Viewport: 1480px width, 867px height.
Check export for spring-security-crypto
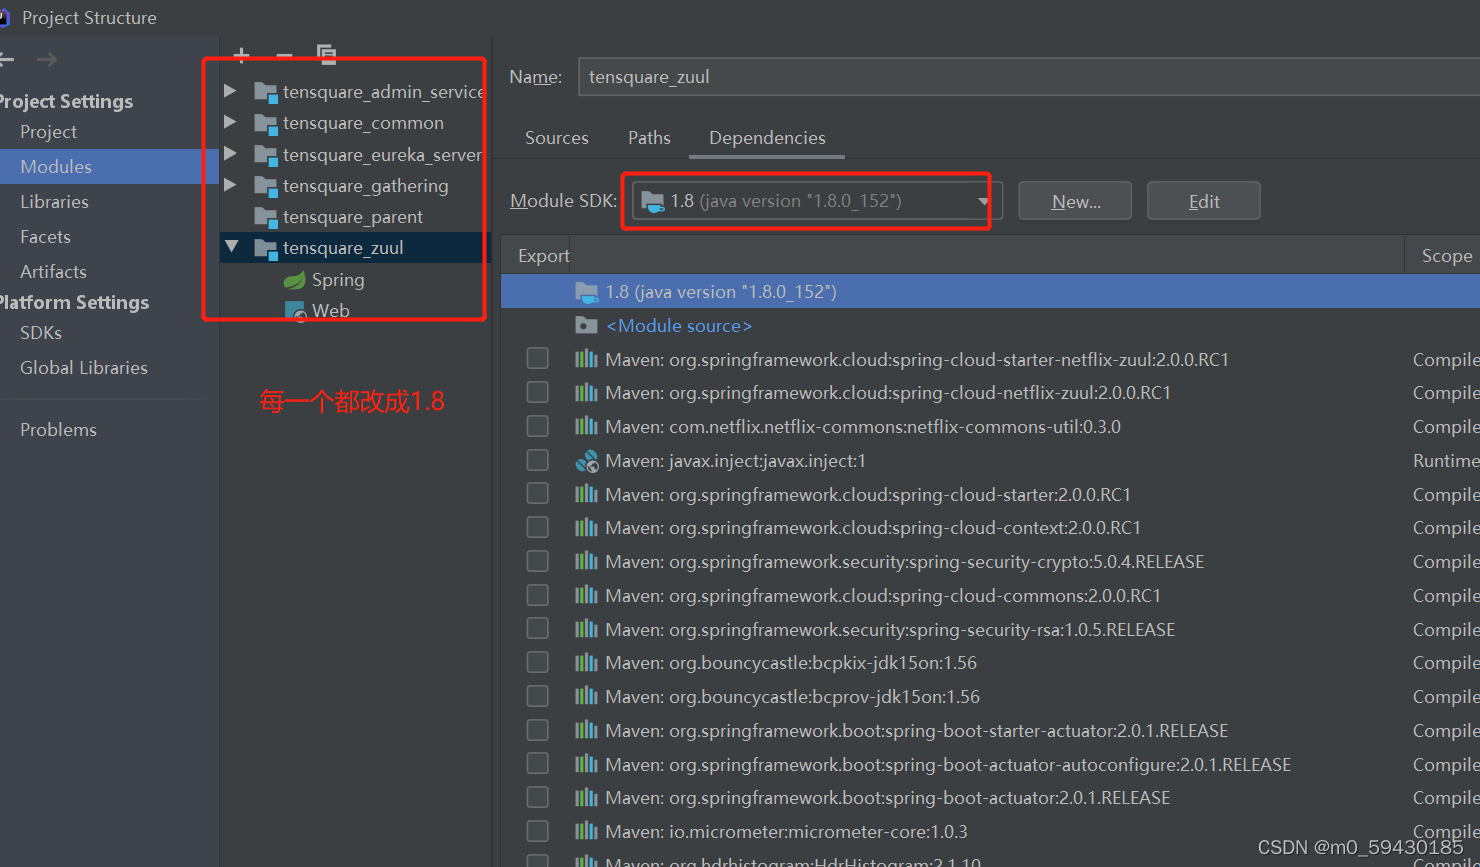click(x=537, y=562)
